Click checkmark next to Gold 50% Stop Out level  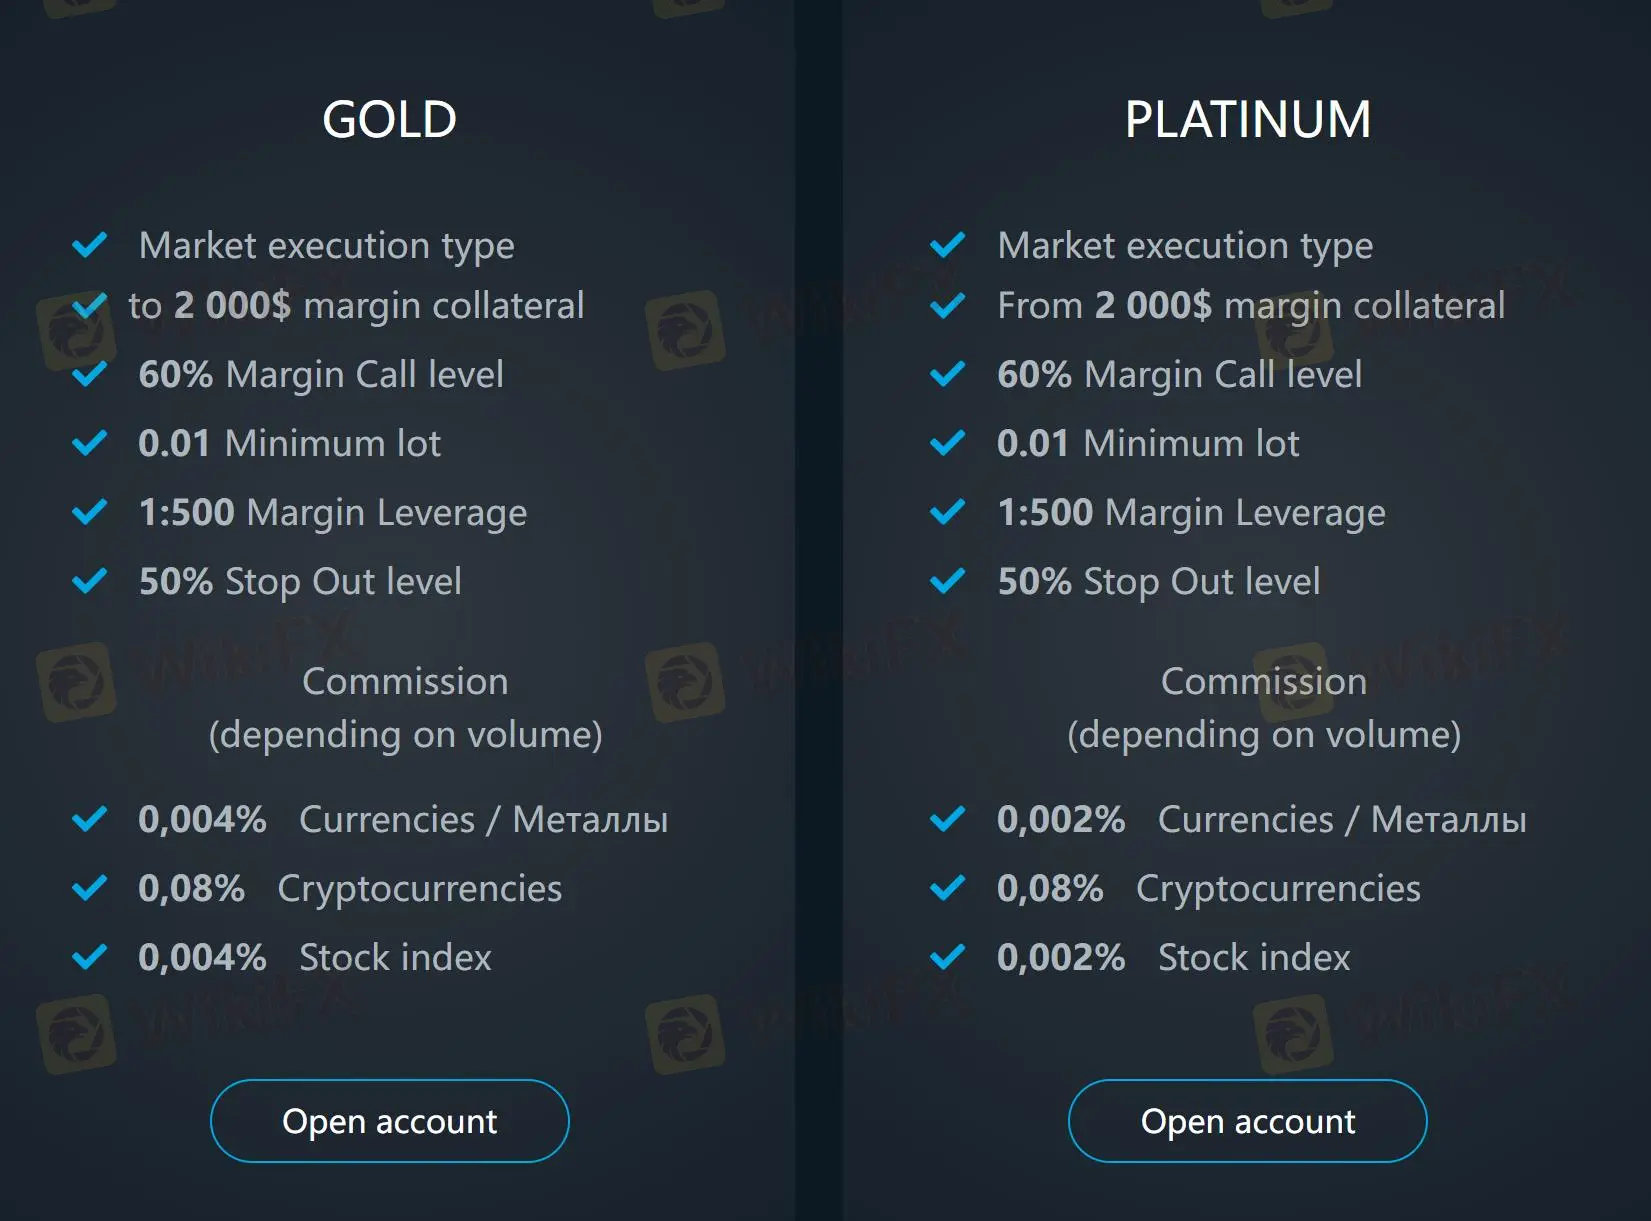(x=90, y=581)
